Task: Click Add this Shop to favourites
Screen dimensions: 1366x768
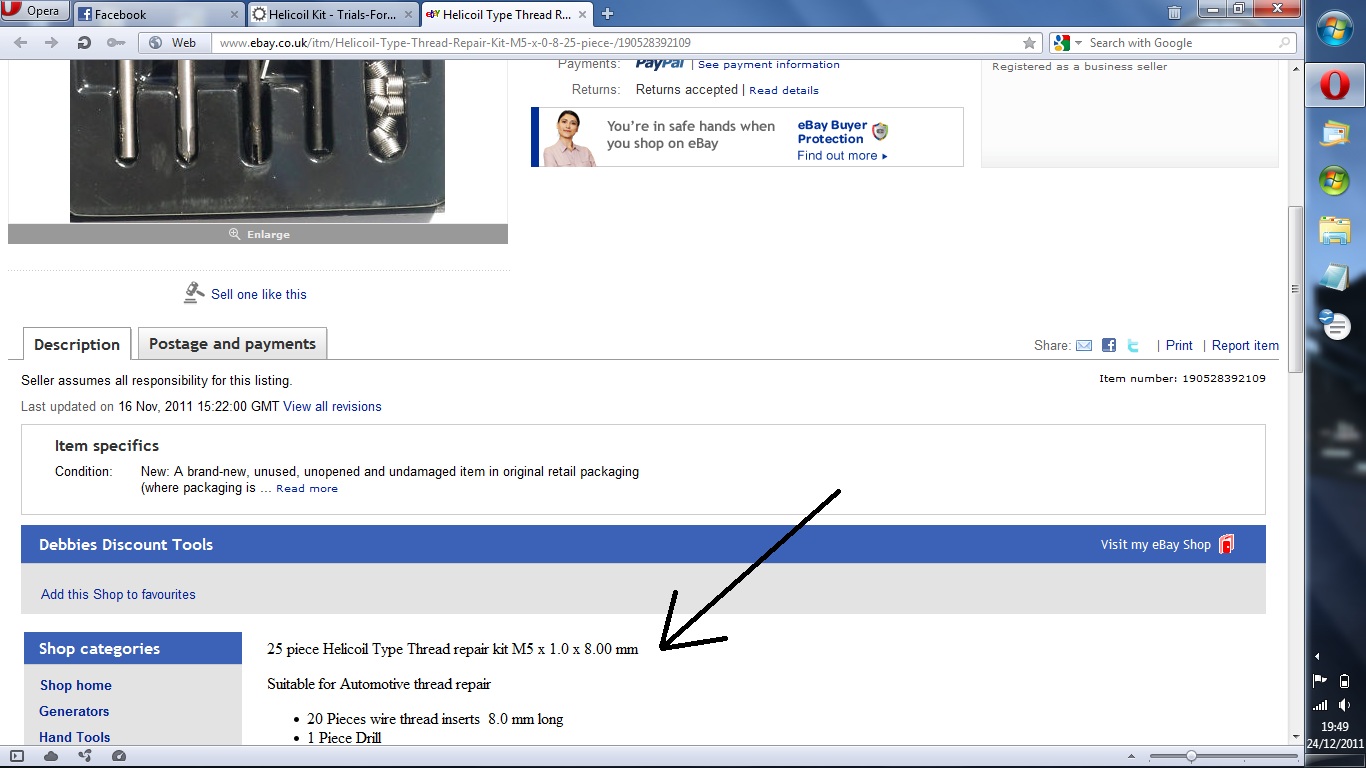Action: (x=118, y=594)
